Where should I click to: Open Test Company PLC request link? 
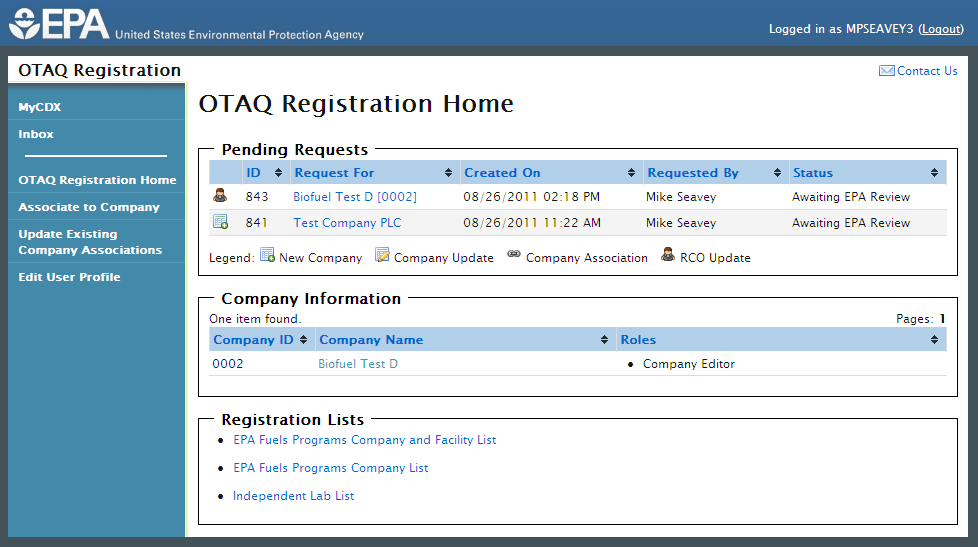[x=347, y=223]
